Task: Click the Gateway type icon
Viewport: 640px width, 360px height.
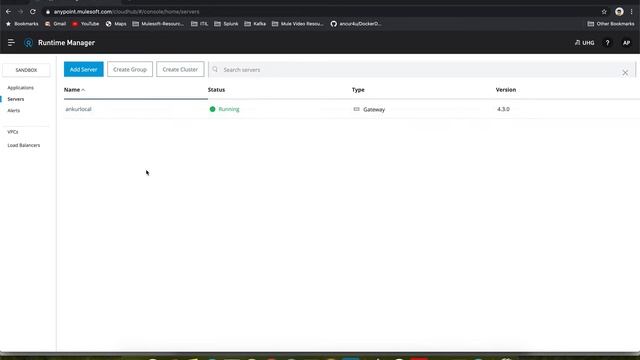Action: click(x=356, y=109)
